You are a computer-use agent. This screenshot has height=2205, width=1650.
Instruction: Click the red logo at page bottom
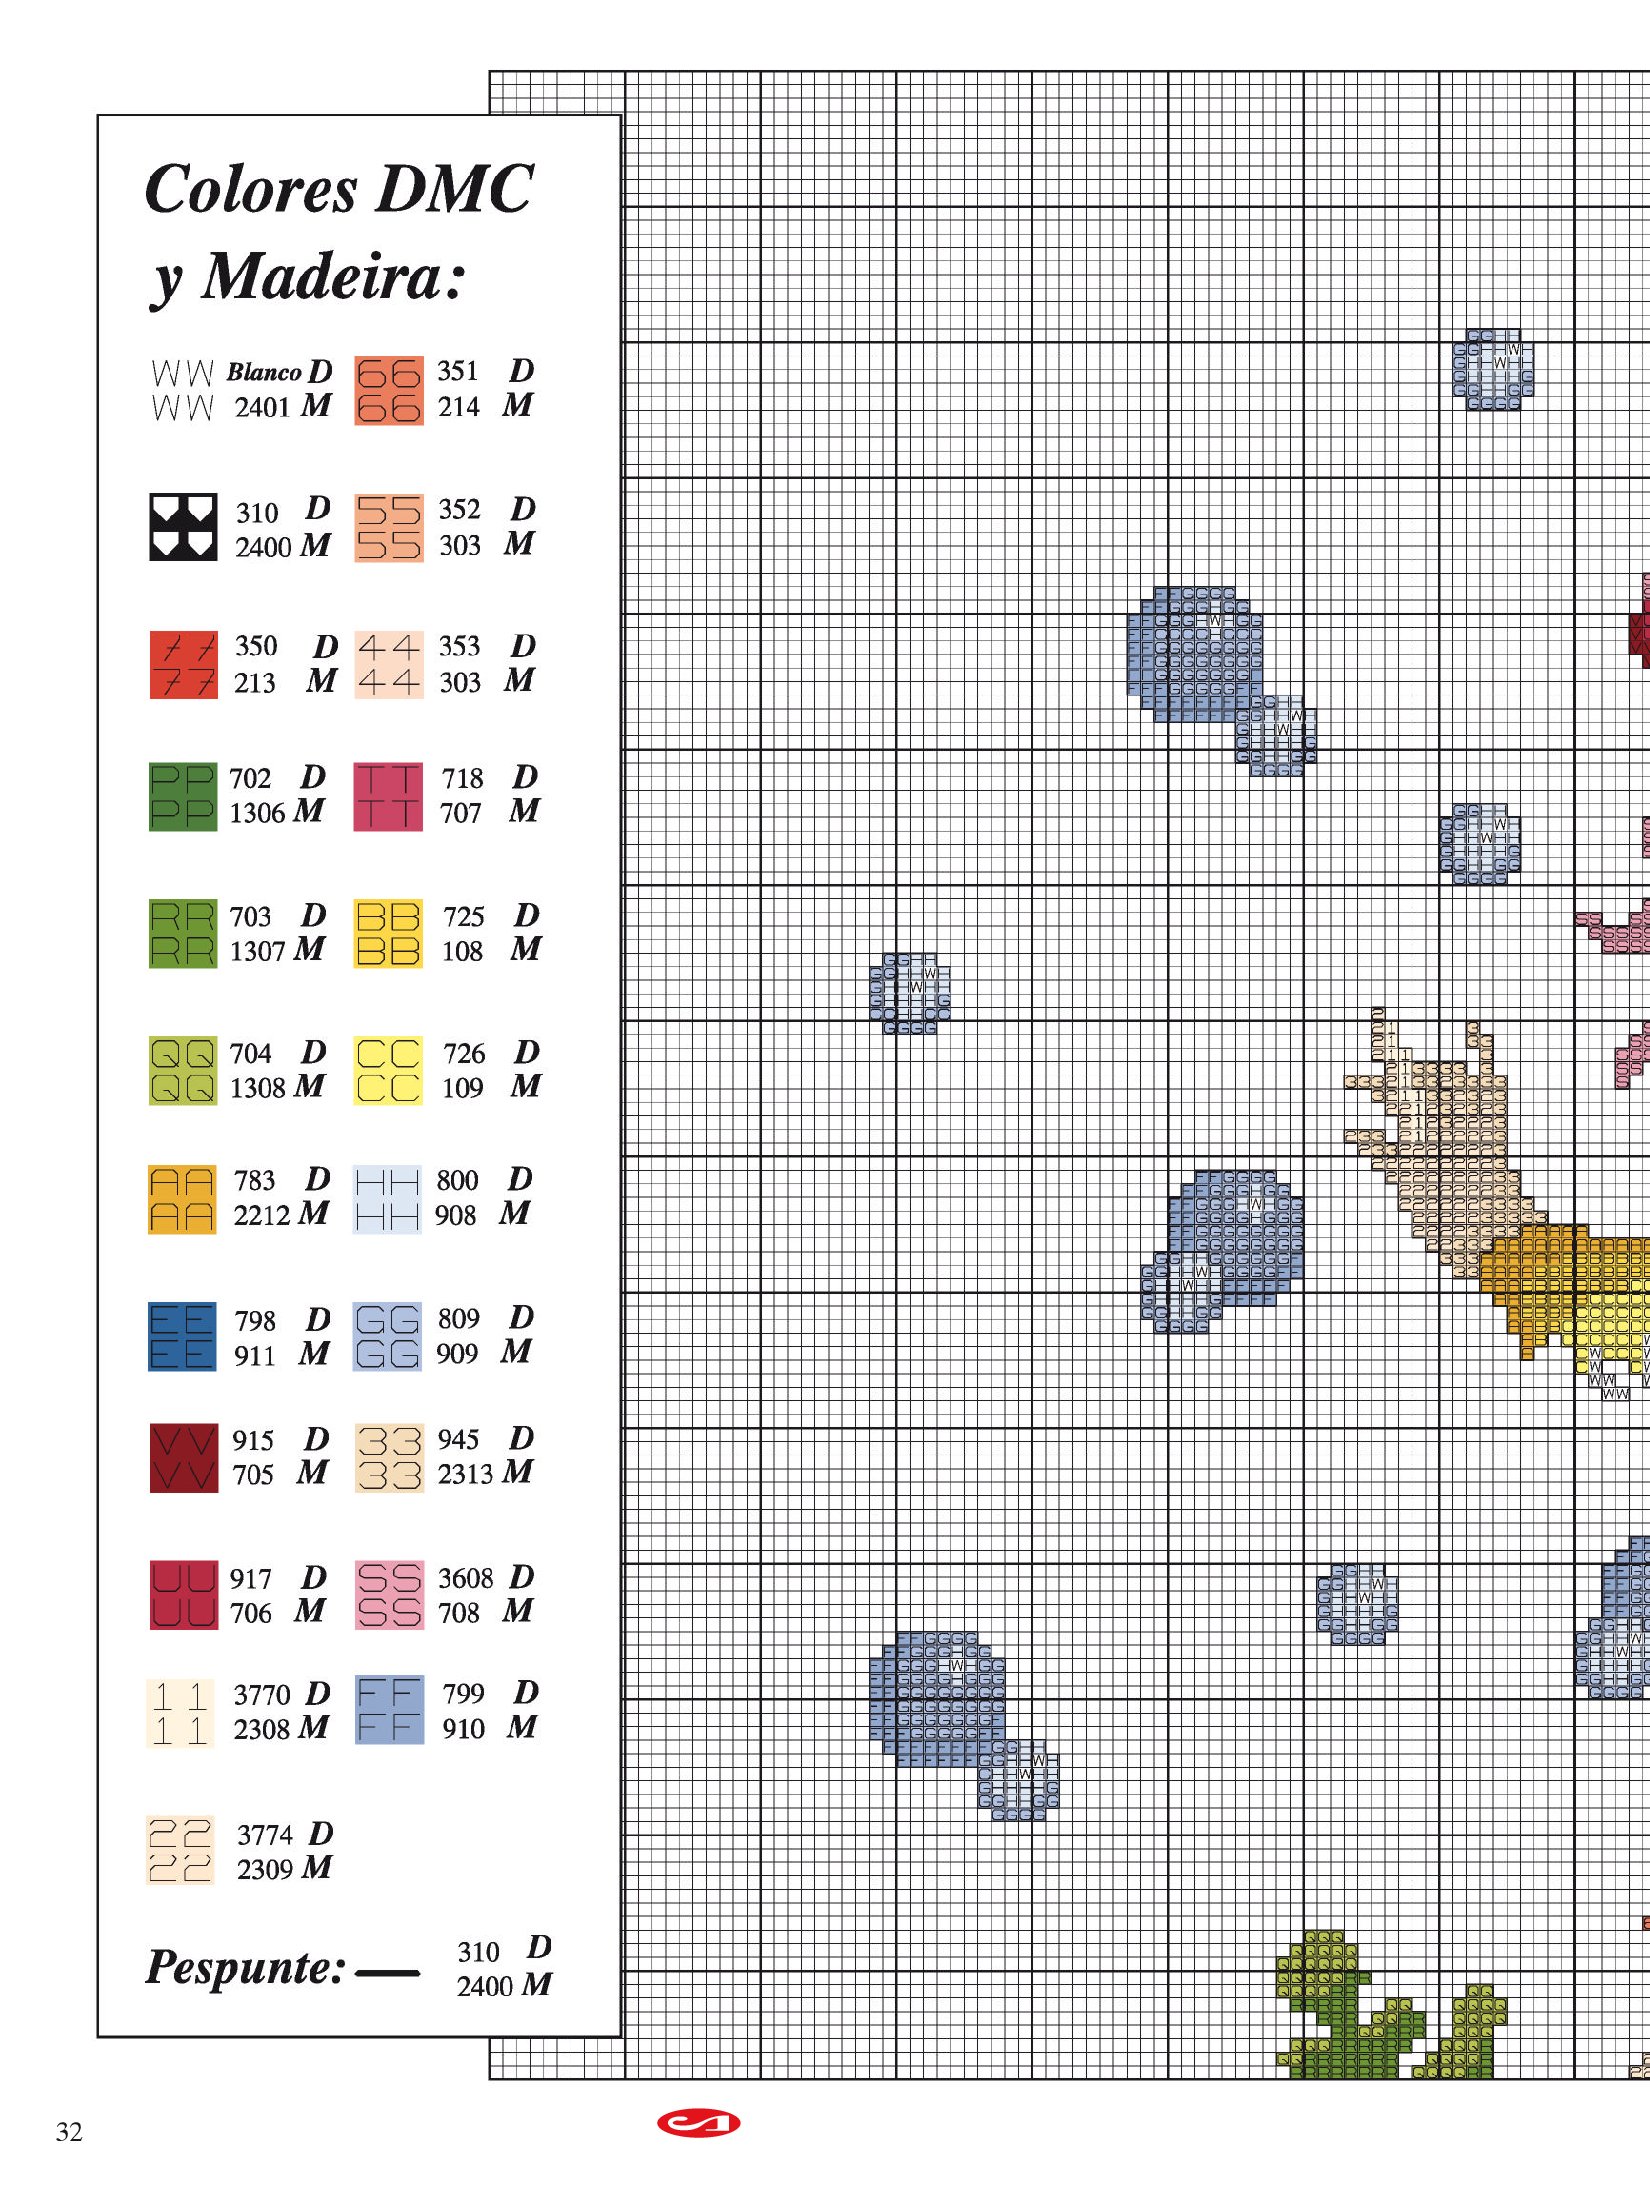point(698,2122)
